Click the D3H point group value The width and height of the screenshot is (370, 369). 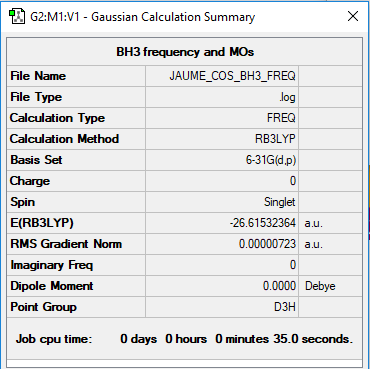(285, 307)
